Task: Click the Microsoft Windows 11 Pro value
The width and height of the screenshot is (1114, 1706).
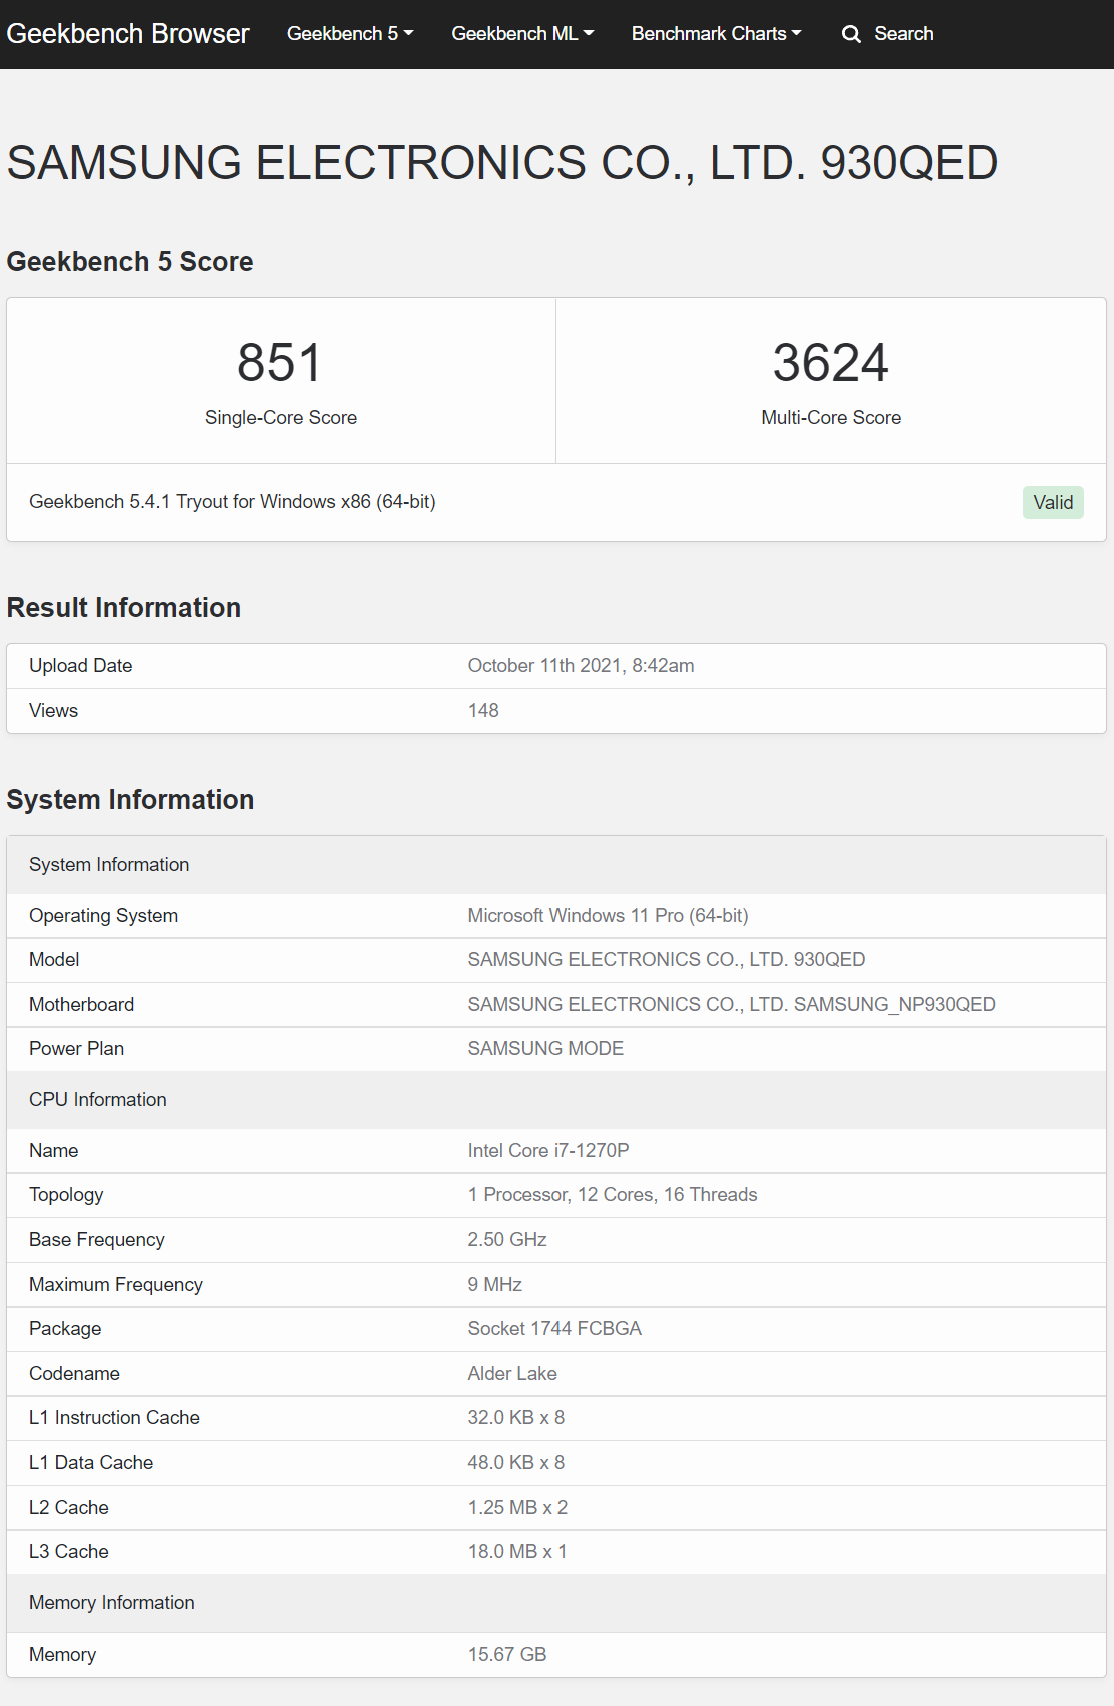Action: point(607,916)
